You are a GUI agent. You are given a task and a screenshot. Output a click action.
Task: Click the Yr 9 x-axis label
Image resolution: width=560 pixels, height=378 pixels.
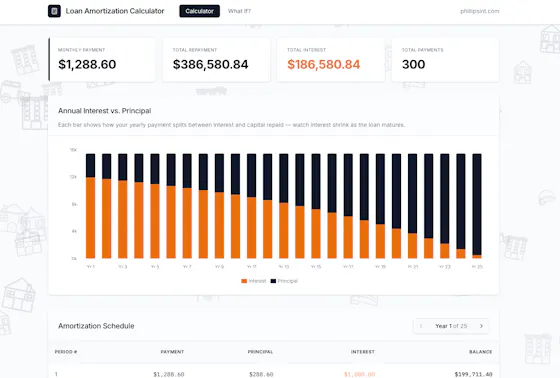(x=219, y=267)
